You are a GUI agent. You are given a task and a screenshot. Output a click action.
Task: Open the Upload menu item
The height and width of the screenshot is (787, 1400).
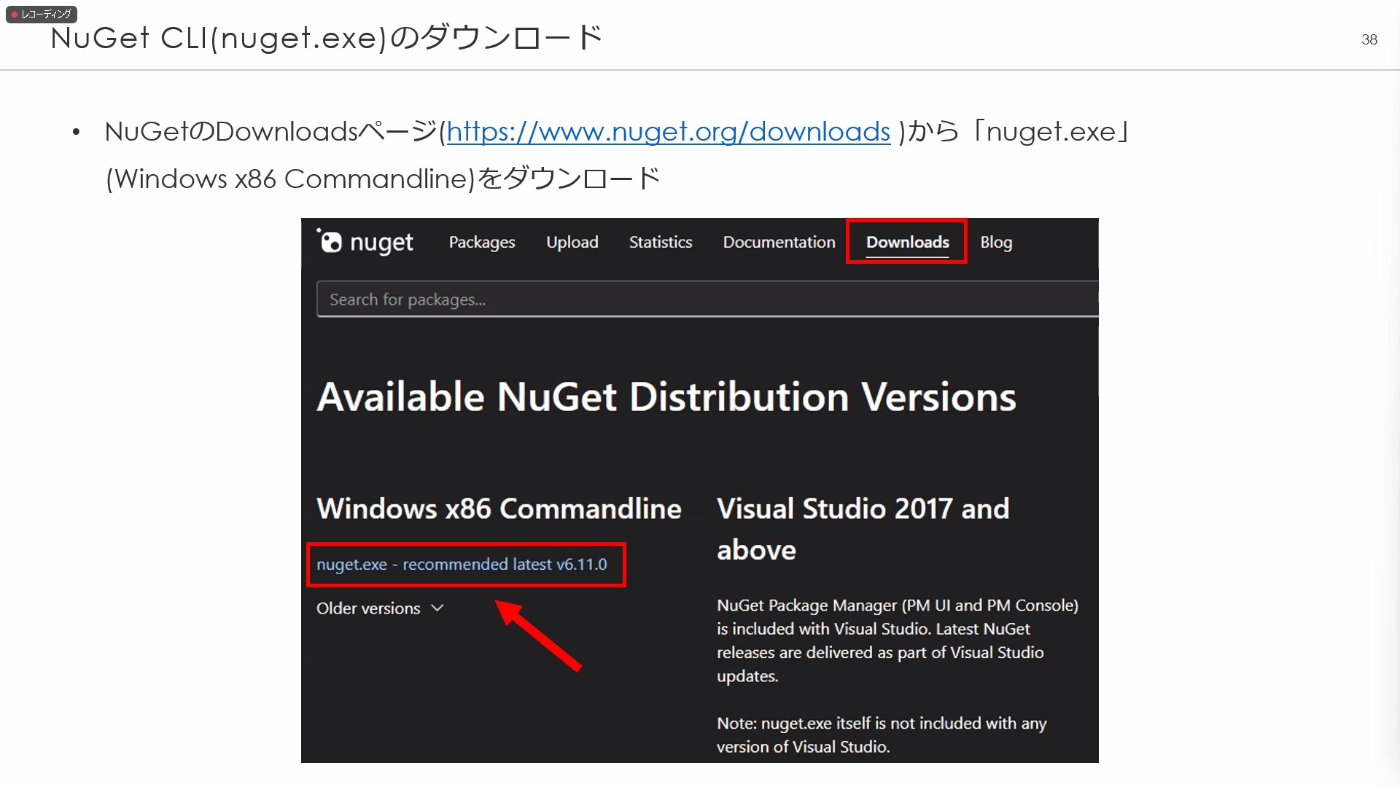[572, 242]
